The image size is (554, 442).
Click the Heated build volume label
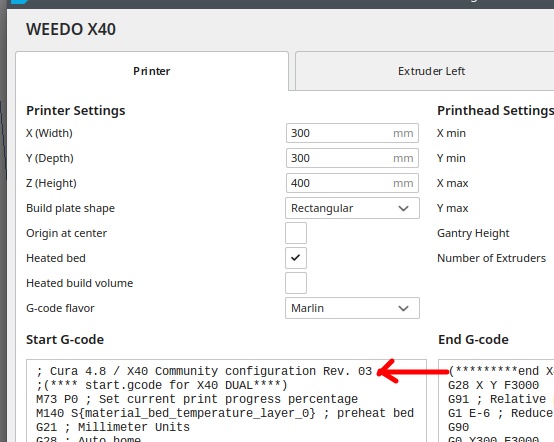[x=79, y=283]
